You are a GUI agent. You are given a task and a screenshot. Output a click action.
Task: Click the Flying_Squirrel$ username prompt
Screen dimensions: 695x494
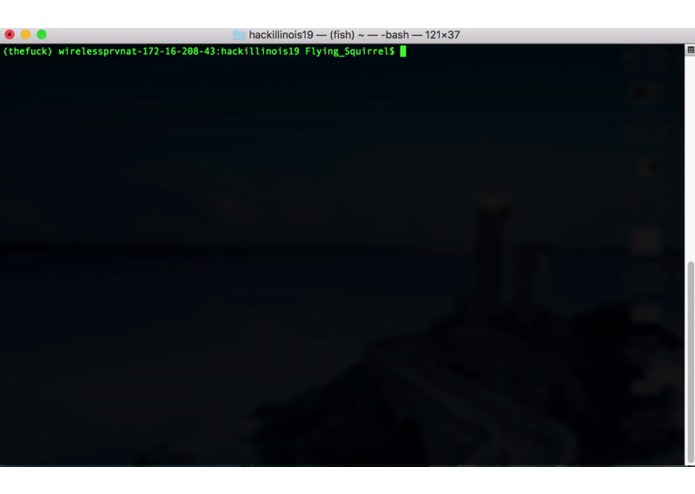click(349, 51)
